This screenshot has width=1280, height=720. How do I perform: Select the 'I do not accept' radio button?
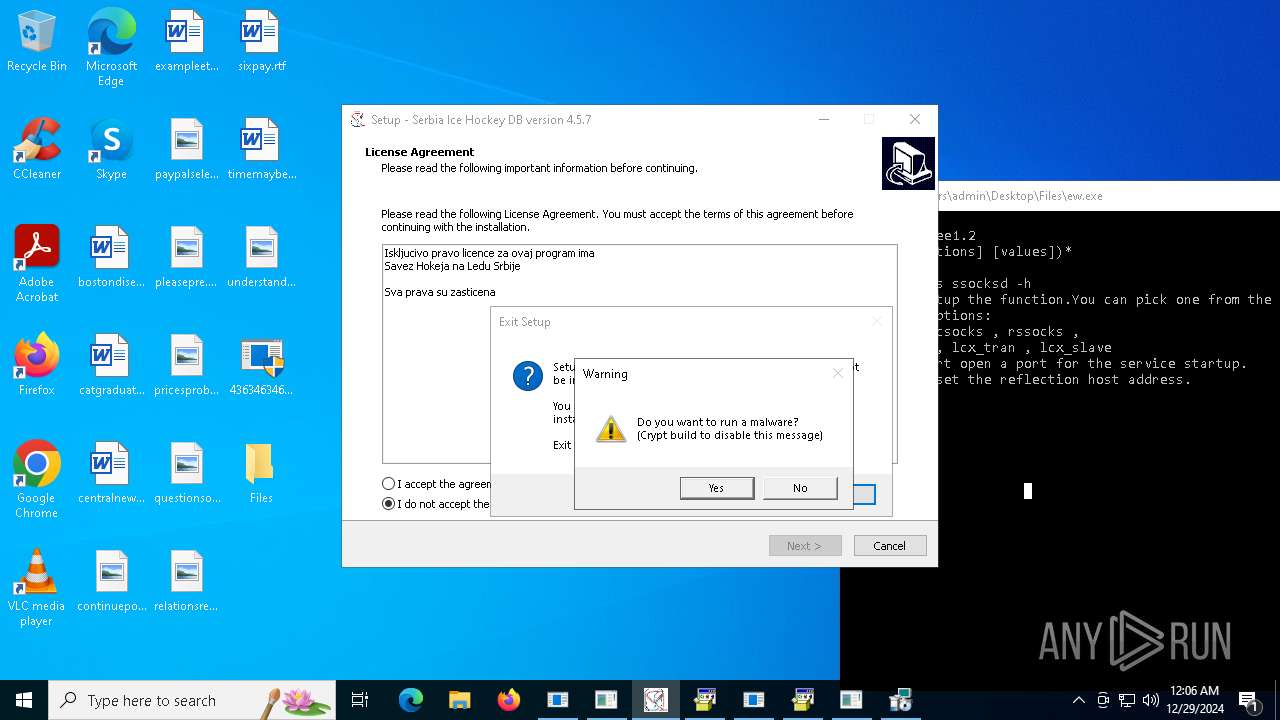click(x=389, y=504)
